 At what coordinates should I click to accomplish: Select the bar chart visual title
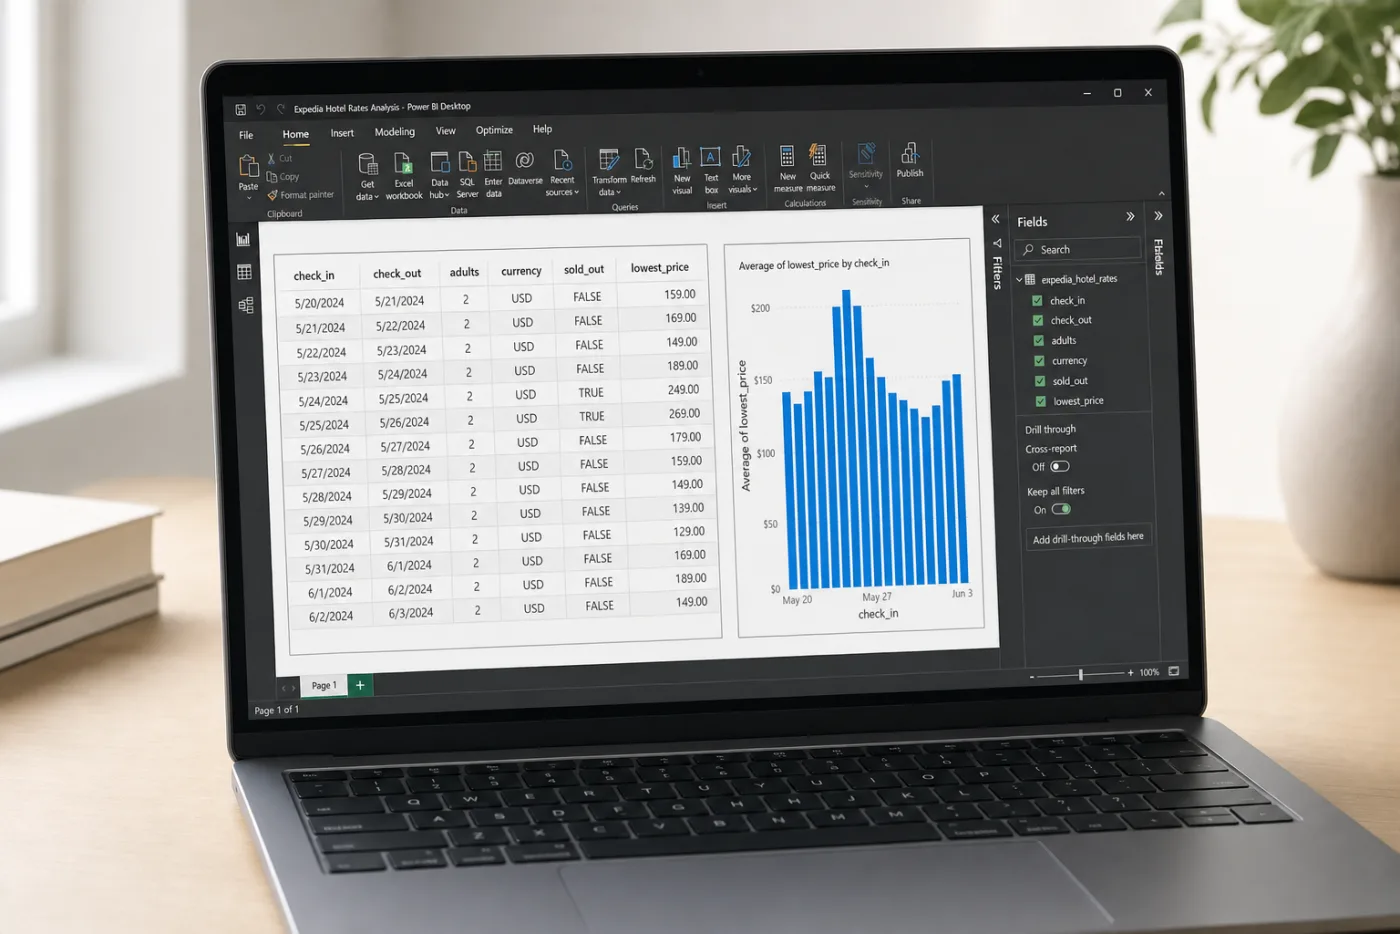click(814, 265)
